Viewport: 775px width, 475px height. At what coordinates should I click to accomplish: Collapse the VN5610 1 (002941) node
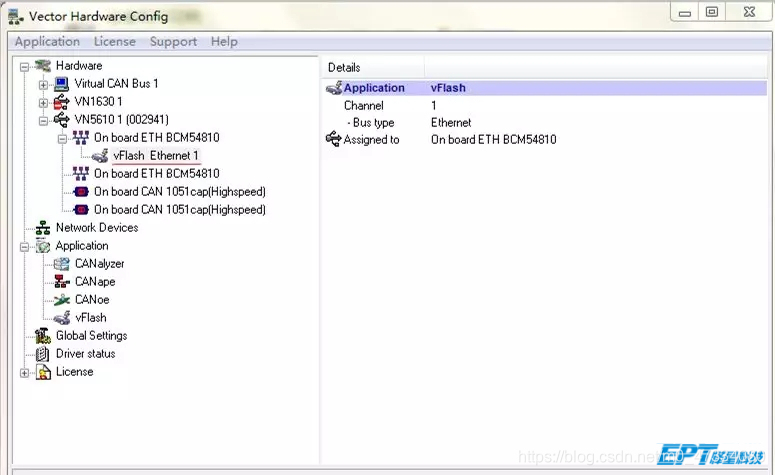[x=43, y=121]
